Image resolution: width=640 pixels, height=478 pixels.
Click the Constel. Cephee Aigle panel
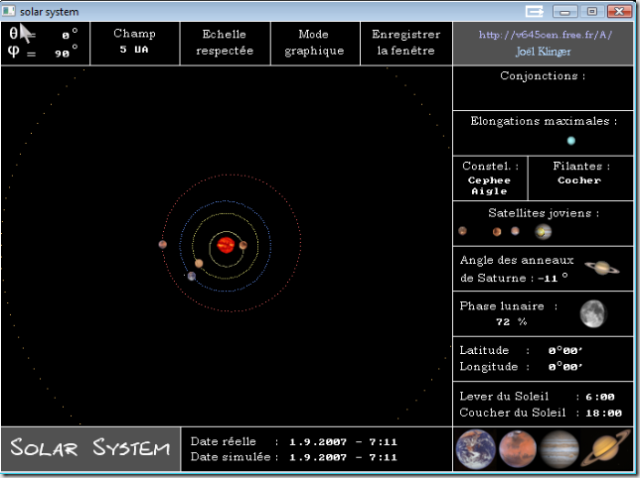tap(489, 180)
